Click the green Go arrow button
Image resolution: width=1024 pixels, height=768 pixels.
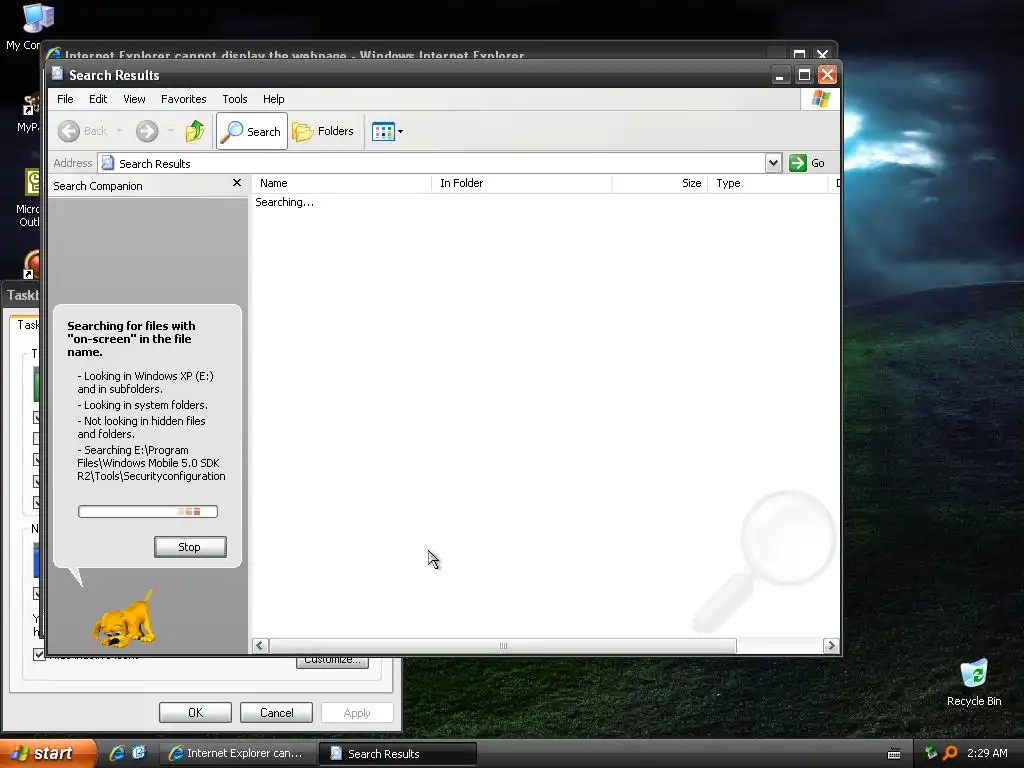(797, 163)
